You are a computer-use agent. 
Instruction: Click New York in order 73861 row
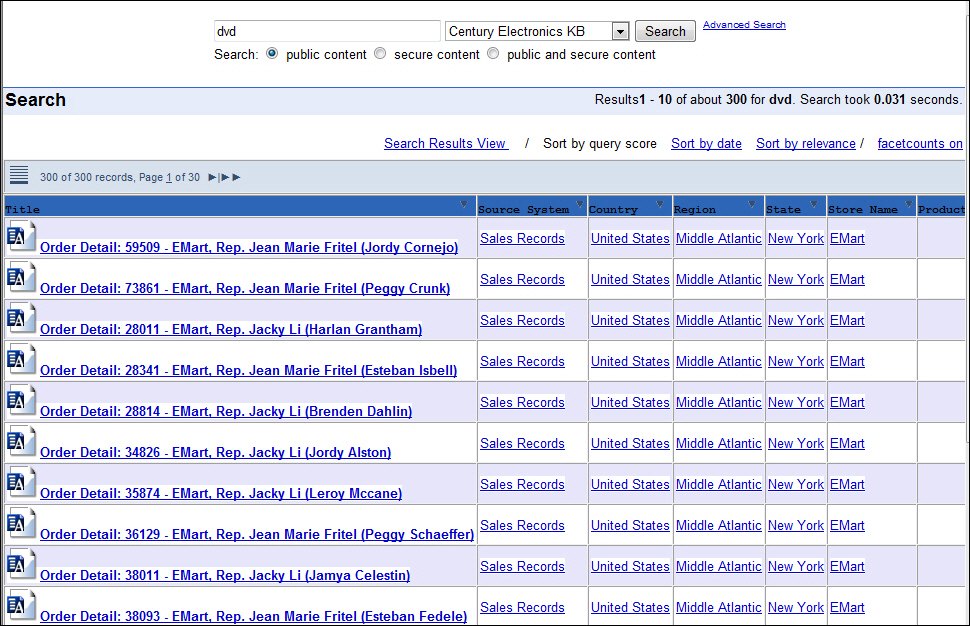(796, 280)
